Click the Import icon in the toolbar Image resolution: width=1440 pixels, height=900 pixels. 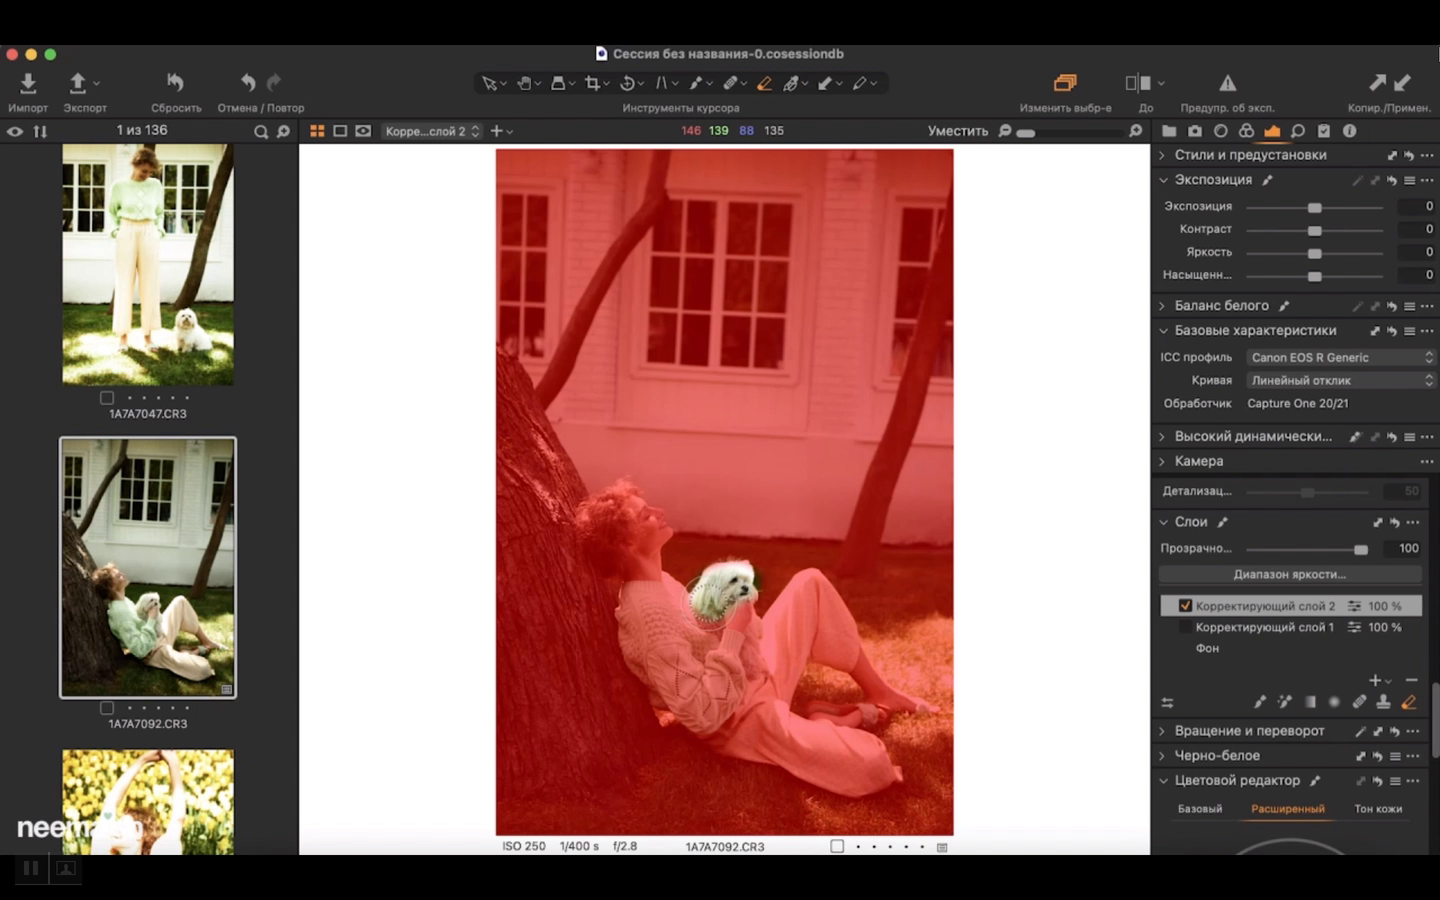28,83
